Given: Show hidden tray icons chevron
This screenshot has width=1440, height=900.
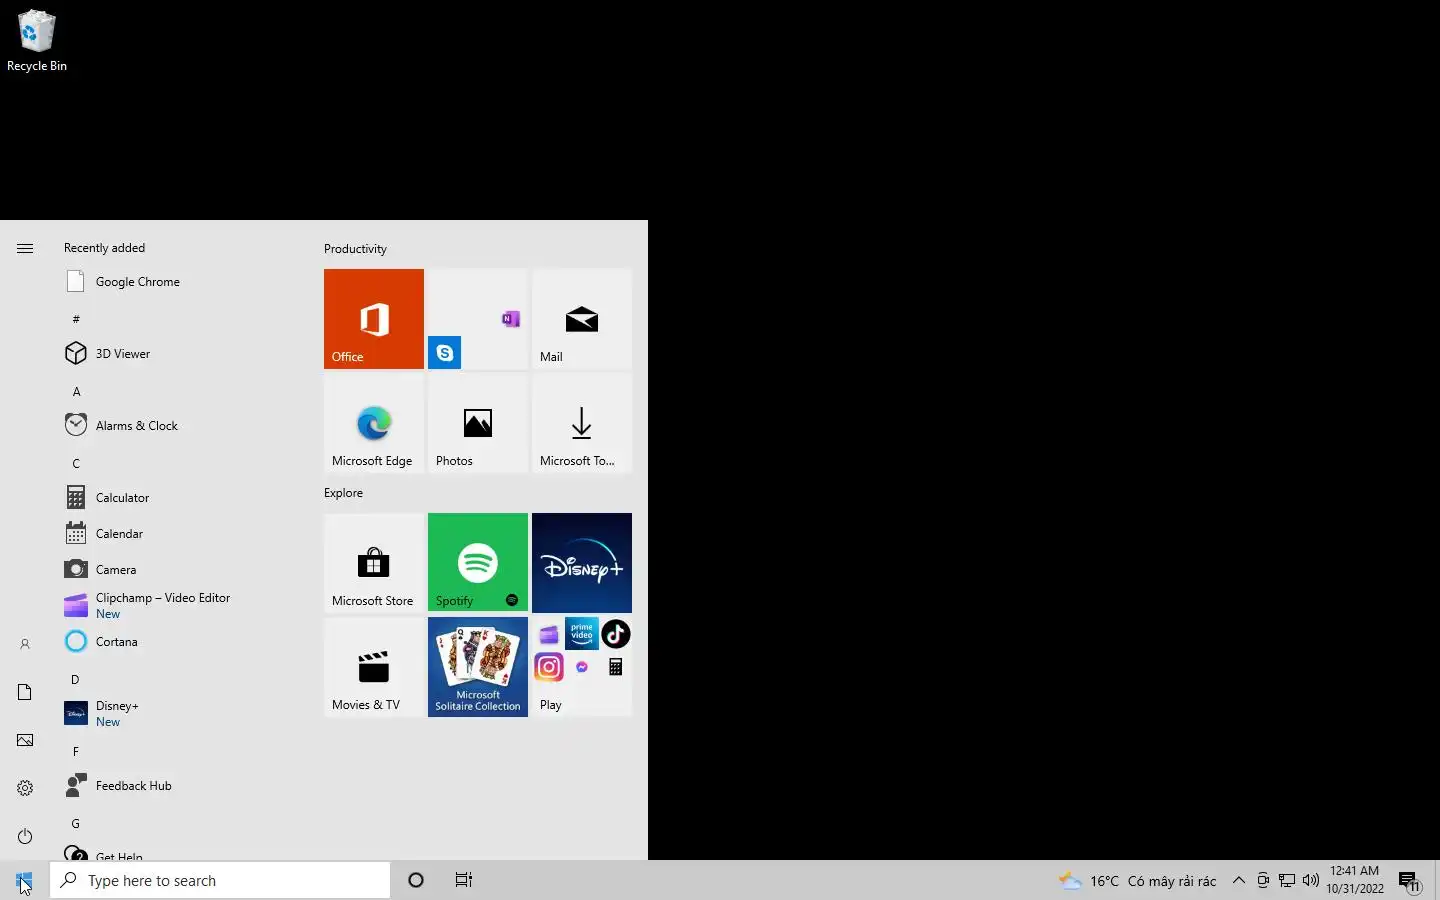Looking at the screenshot, I should (x=1239, y=880).
